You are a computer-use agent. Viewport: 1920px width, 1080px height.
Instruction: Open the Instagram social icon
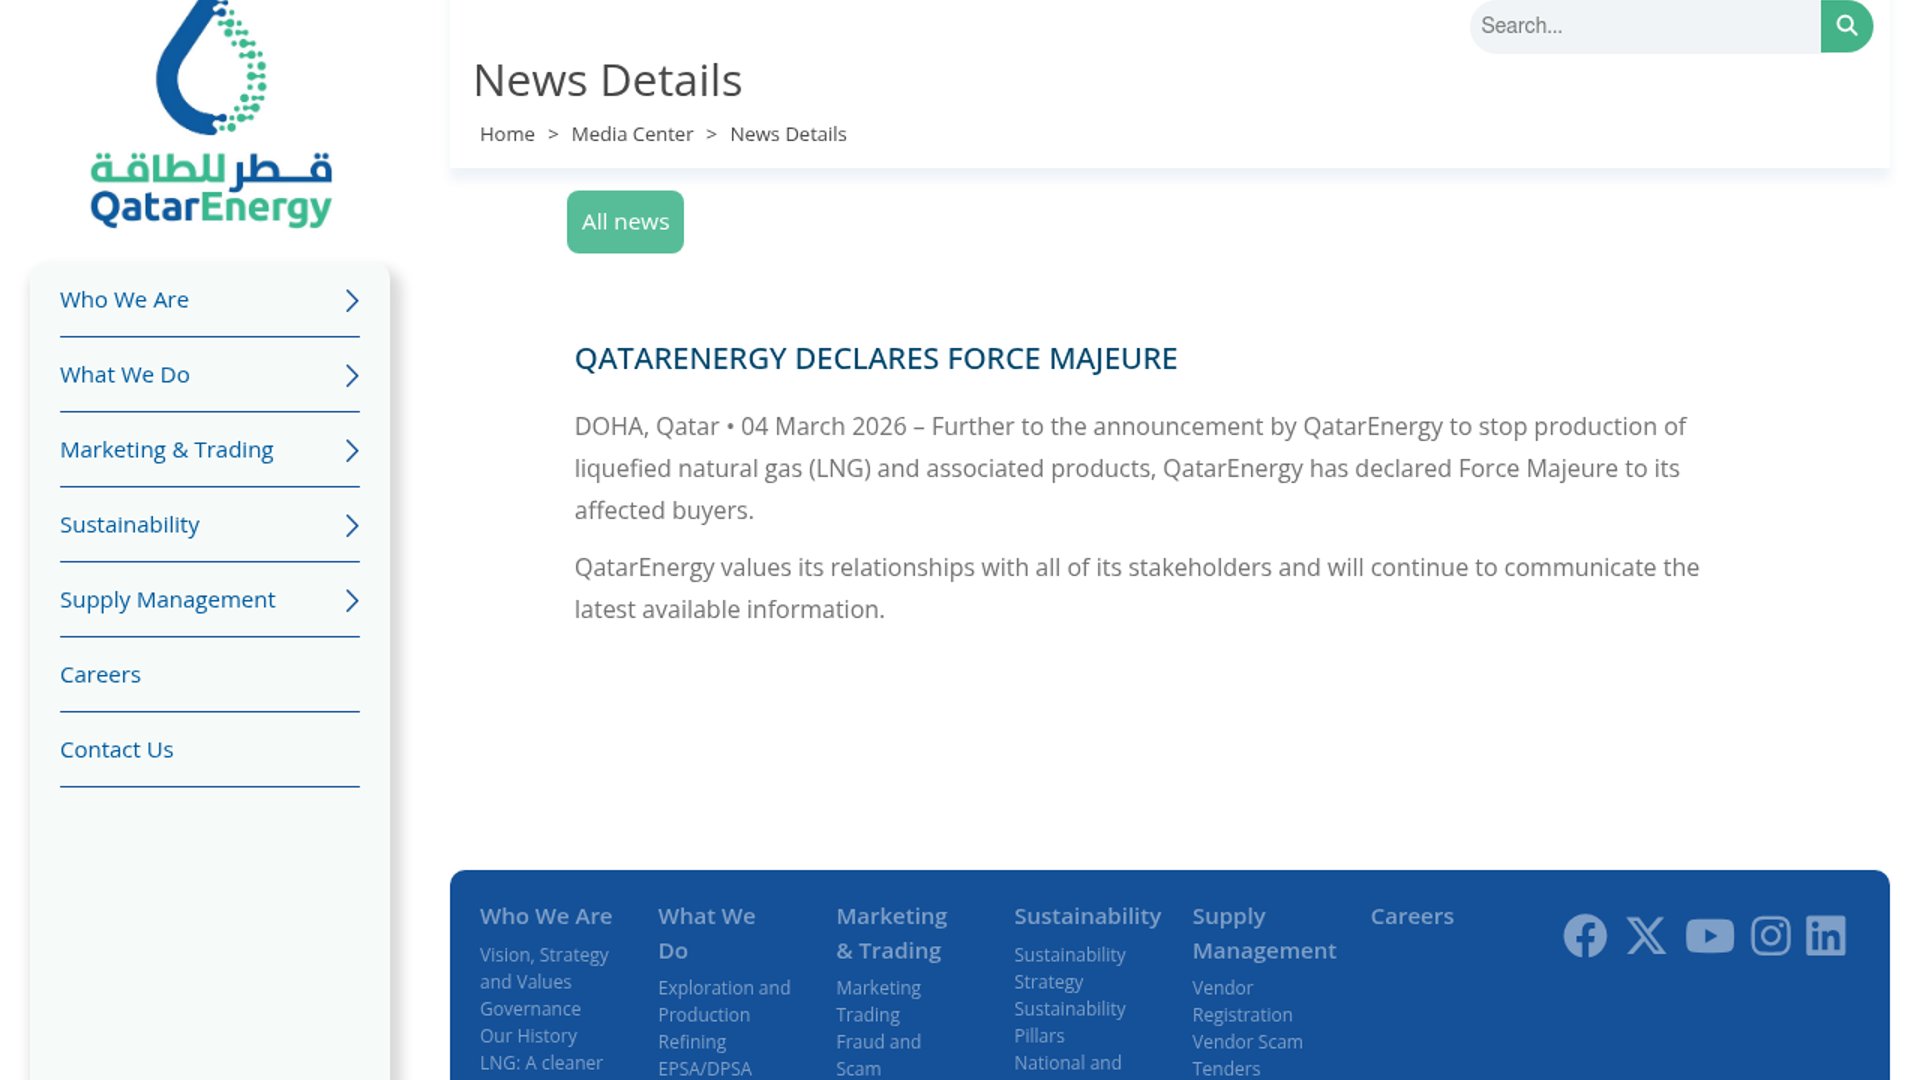coord(1770,936)
